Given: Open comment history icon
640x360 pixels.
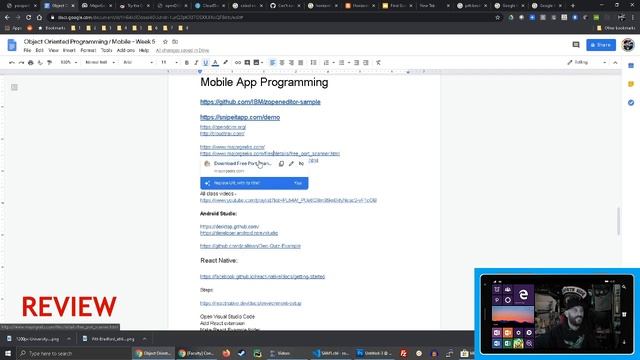Looking at the screenshot, I should click(x=576, y=44).
